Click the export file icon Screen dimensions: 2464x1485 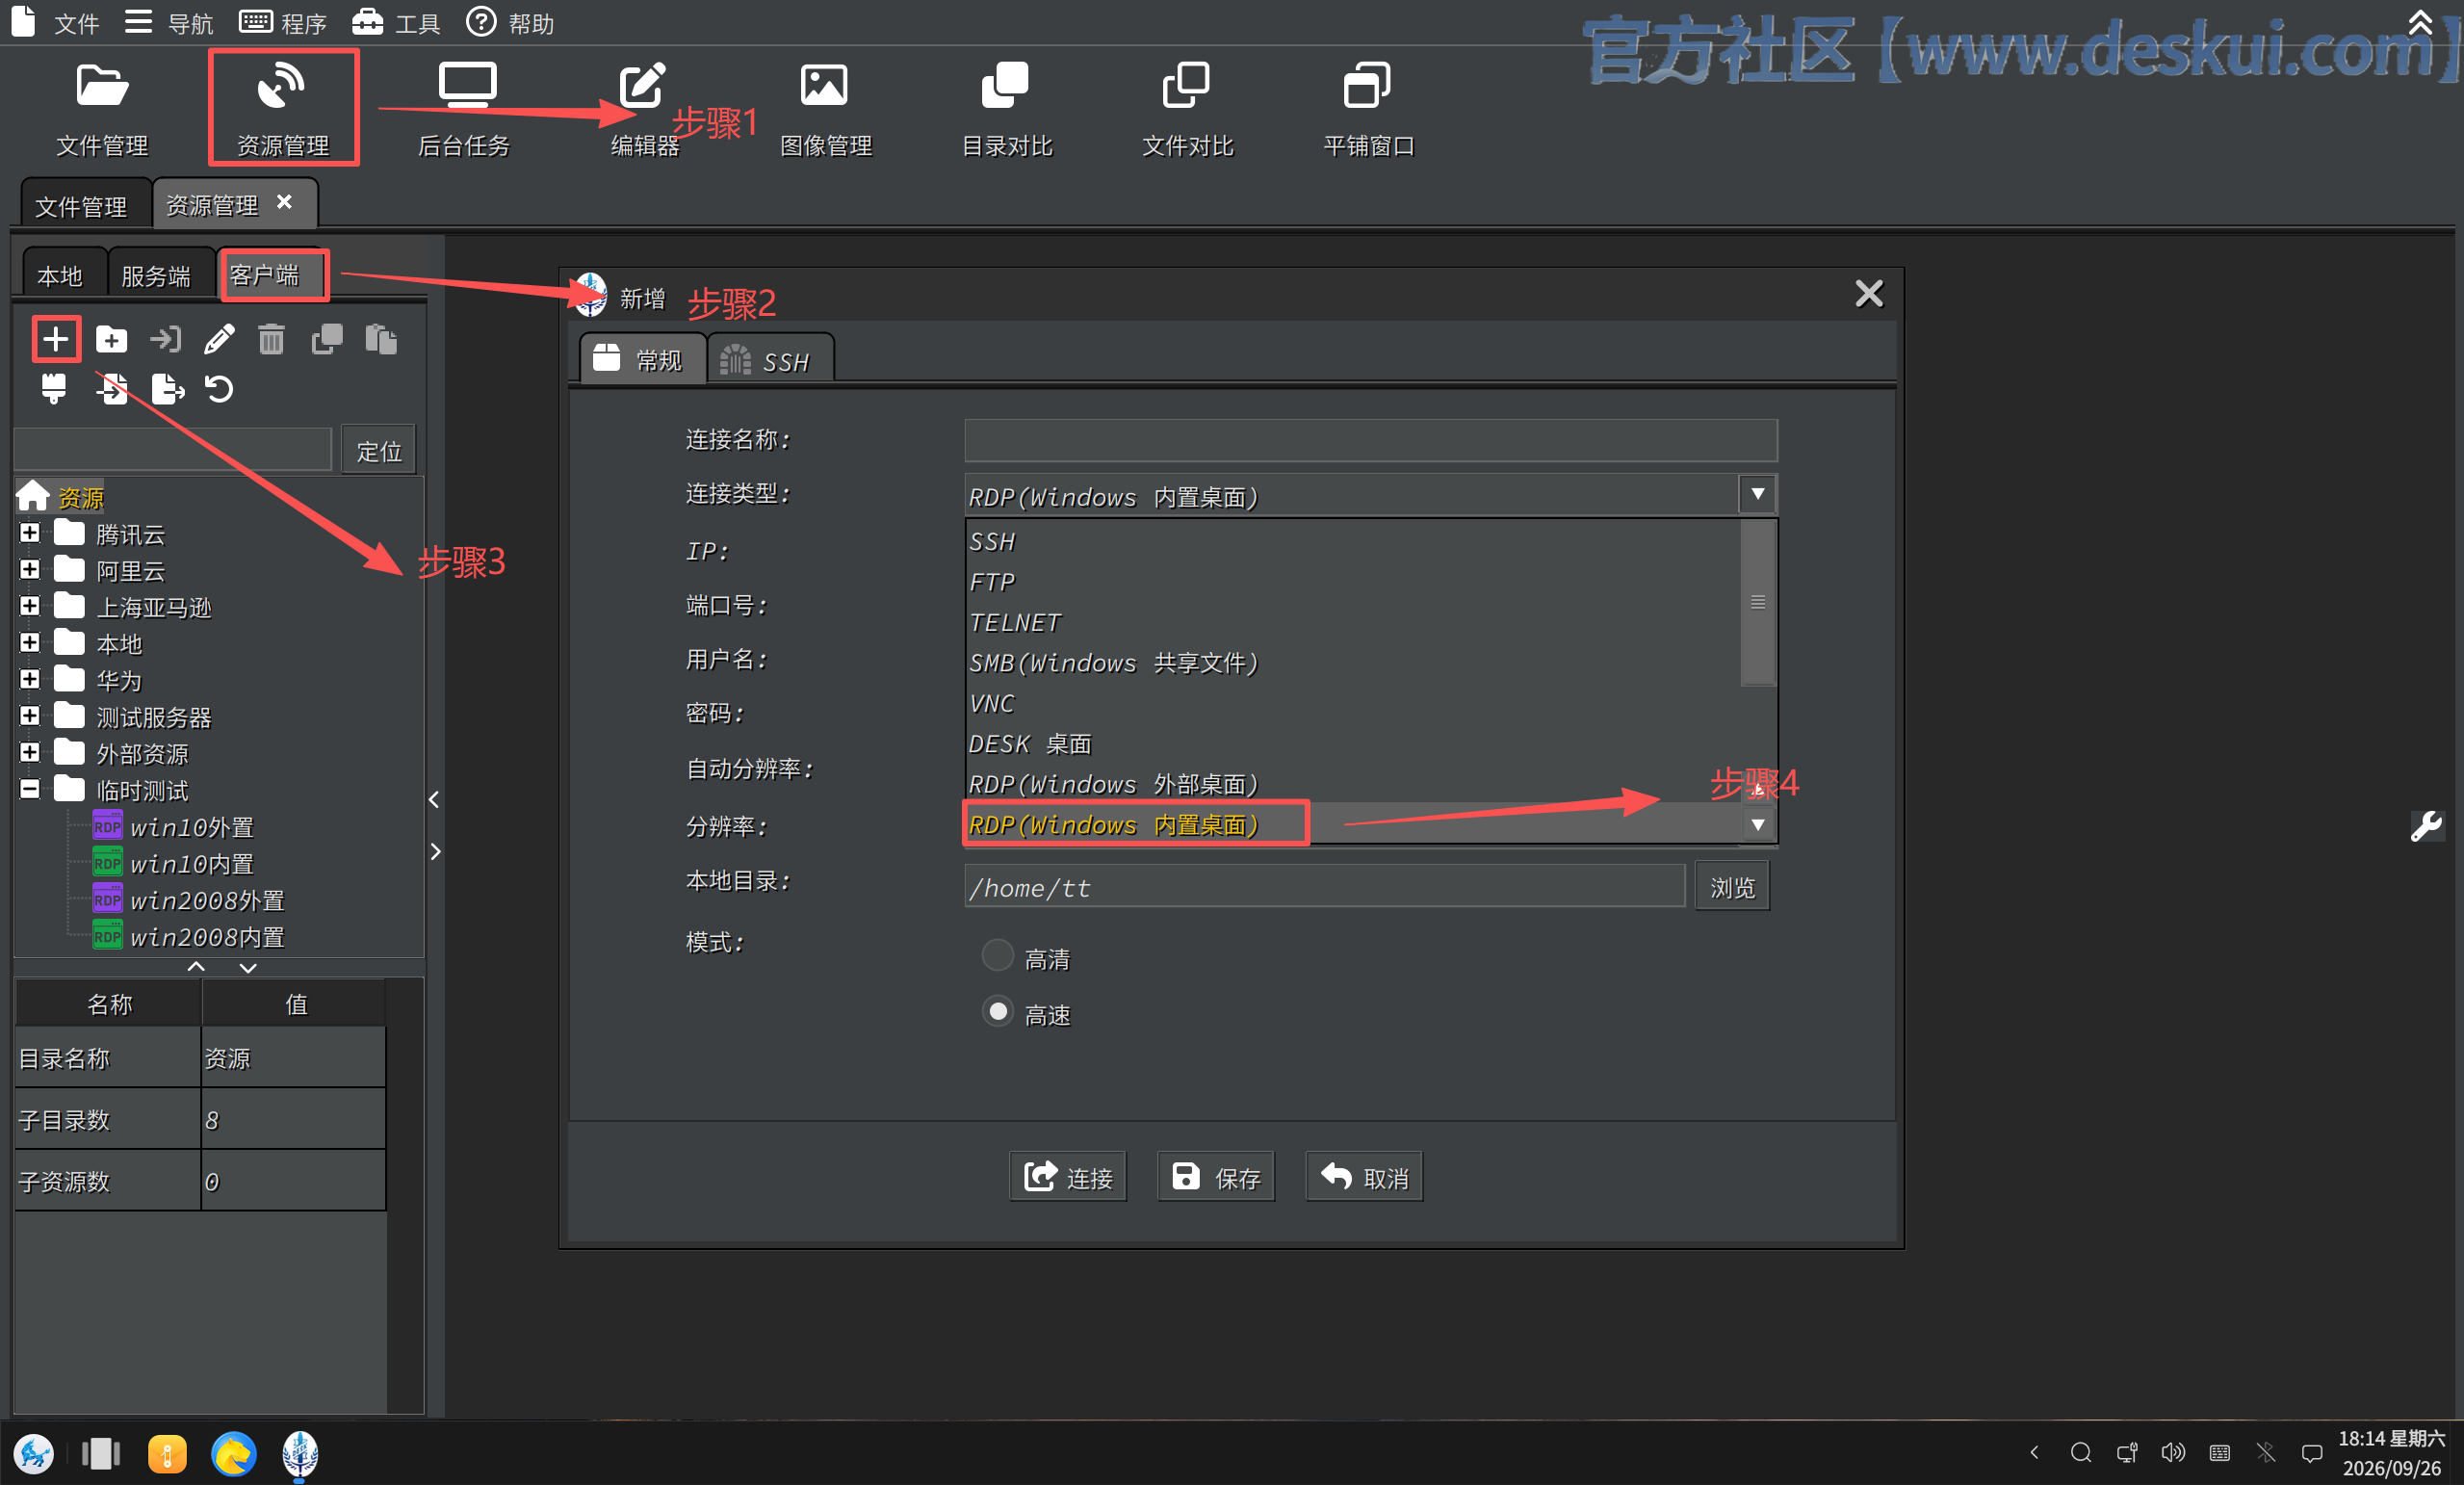click(167, 389)
